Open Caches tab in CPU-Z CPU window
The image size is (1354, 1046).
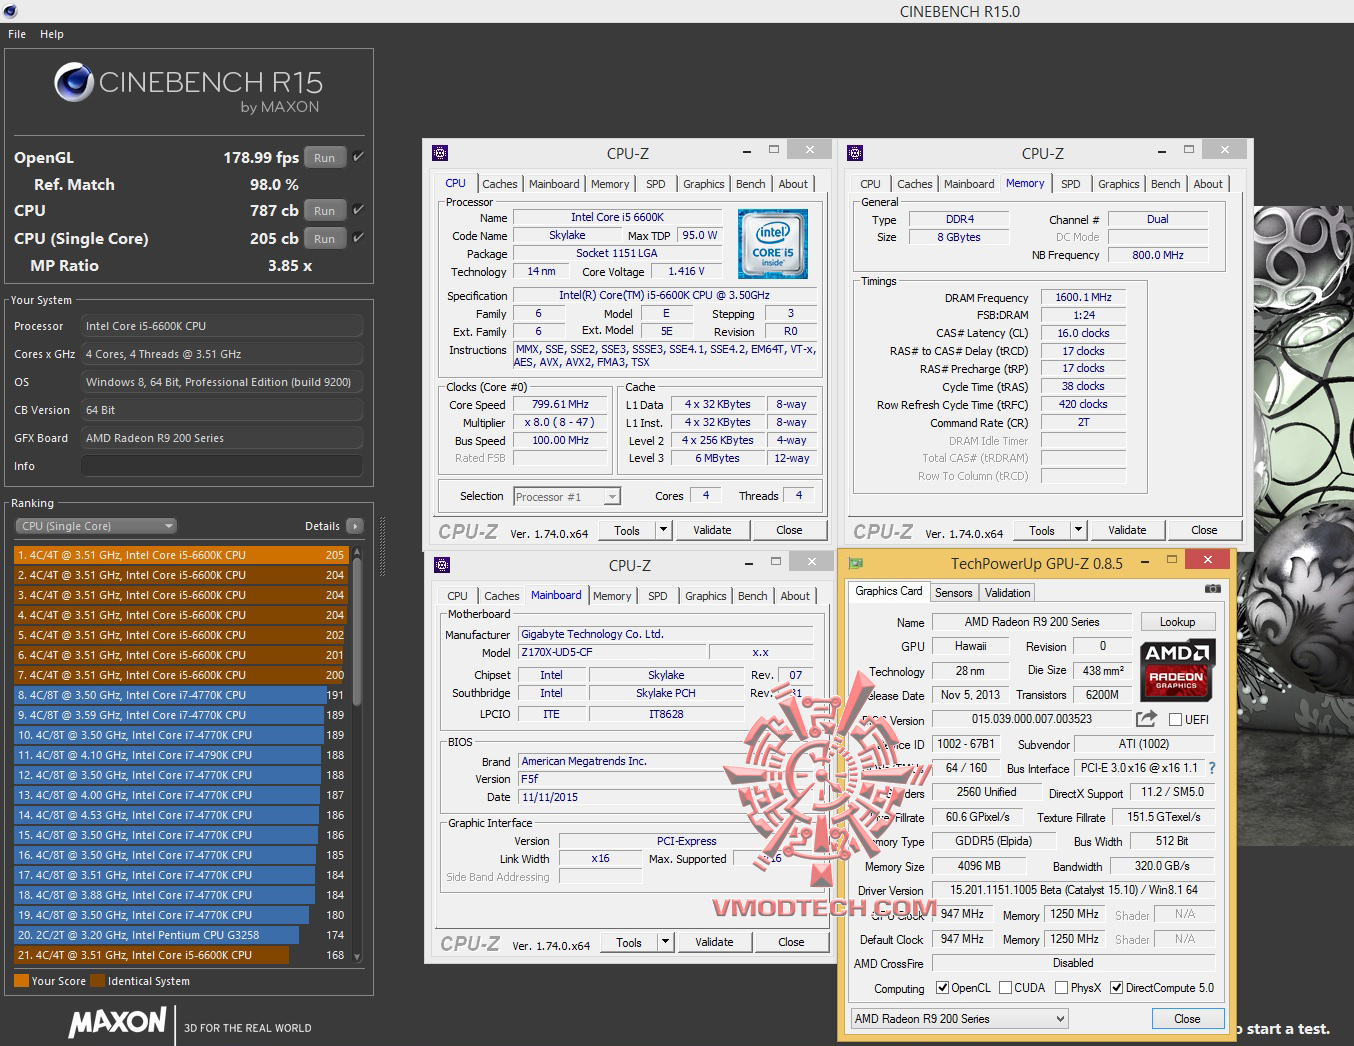tap(500, 184)
